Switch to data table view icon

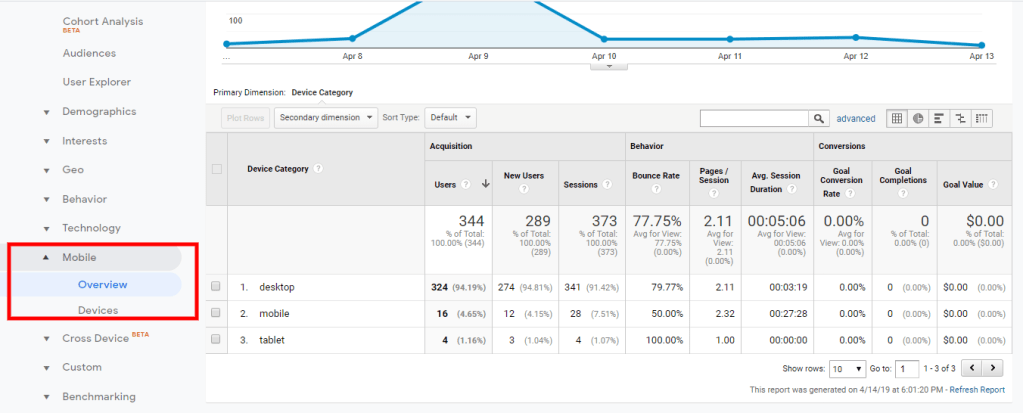(x=897, y=118)
